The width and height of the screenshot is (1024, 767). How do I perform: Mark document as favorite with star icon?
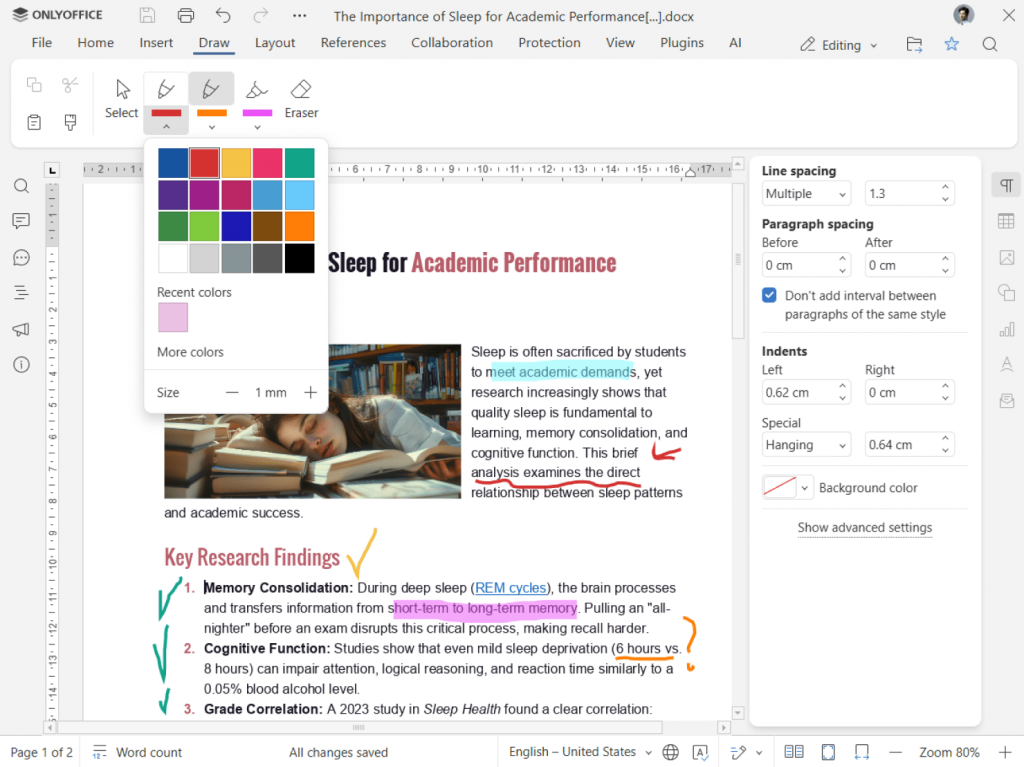951,44
